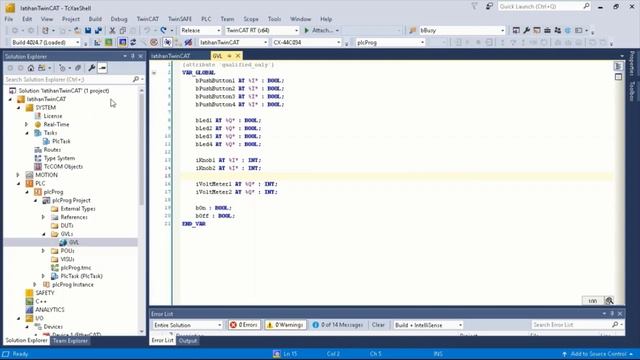Screen dimensions: 640x360
Task: Click the Save All icon
Action: pyautogui.click(x=98, y=31)
